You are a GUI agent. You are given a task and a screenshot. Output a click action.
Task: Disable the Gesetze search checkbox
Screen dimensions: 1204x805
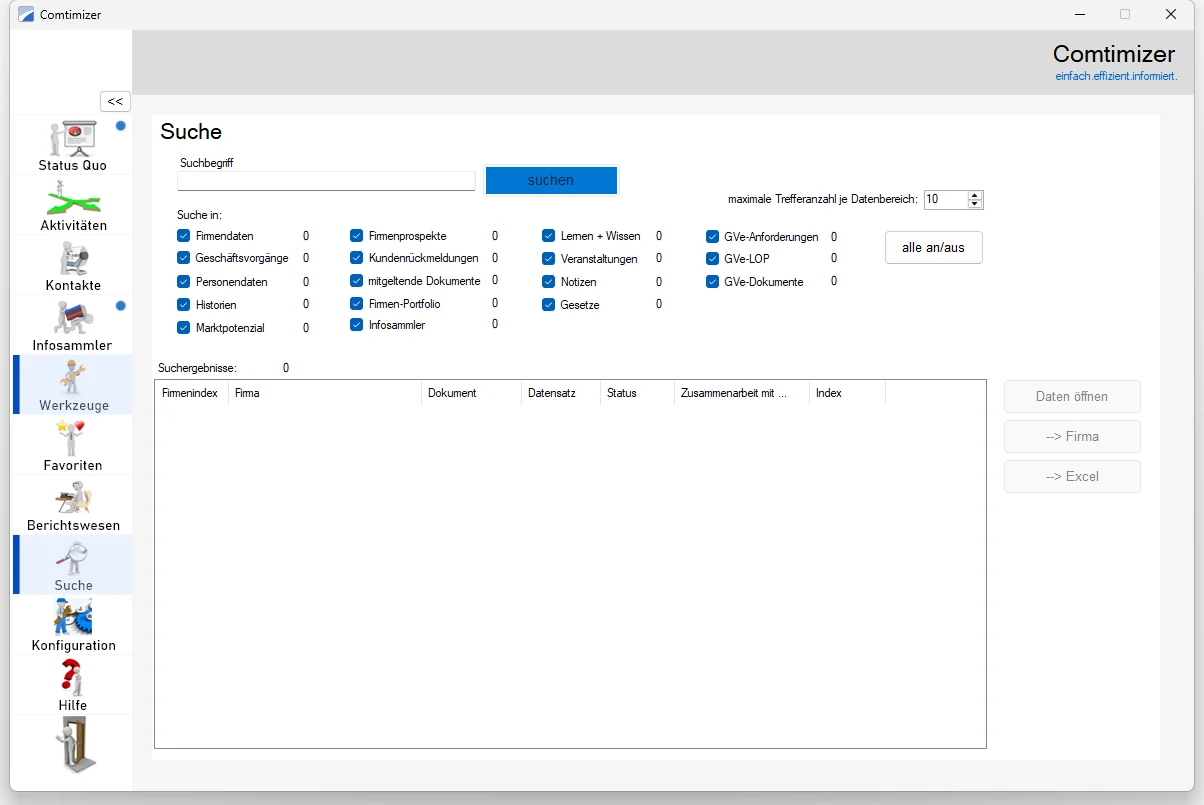pos(549,305)
